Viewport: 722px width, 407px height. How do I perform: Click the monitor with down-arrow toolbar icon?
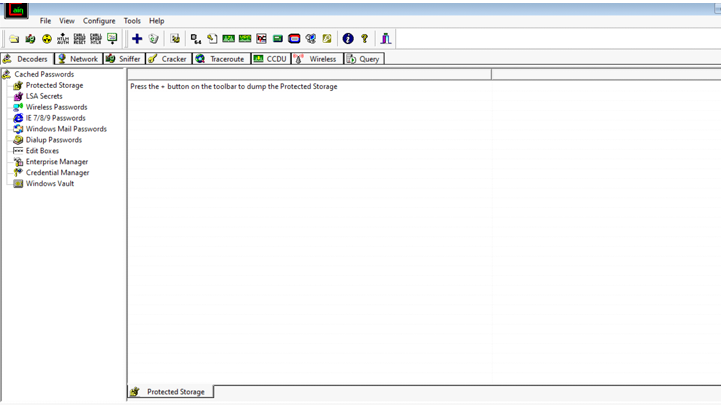112,39
